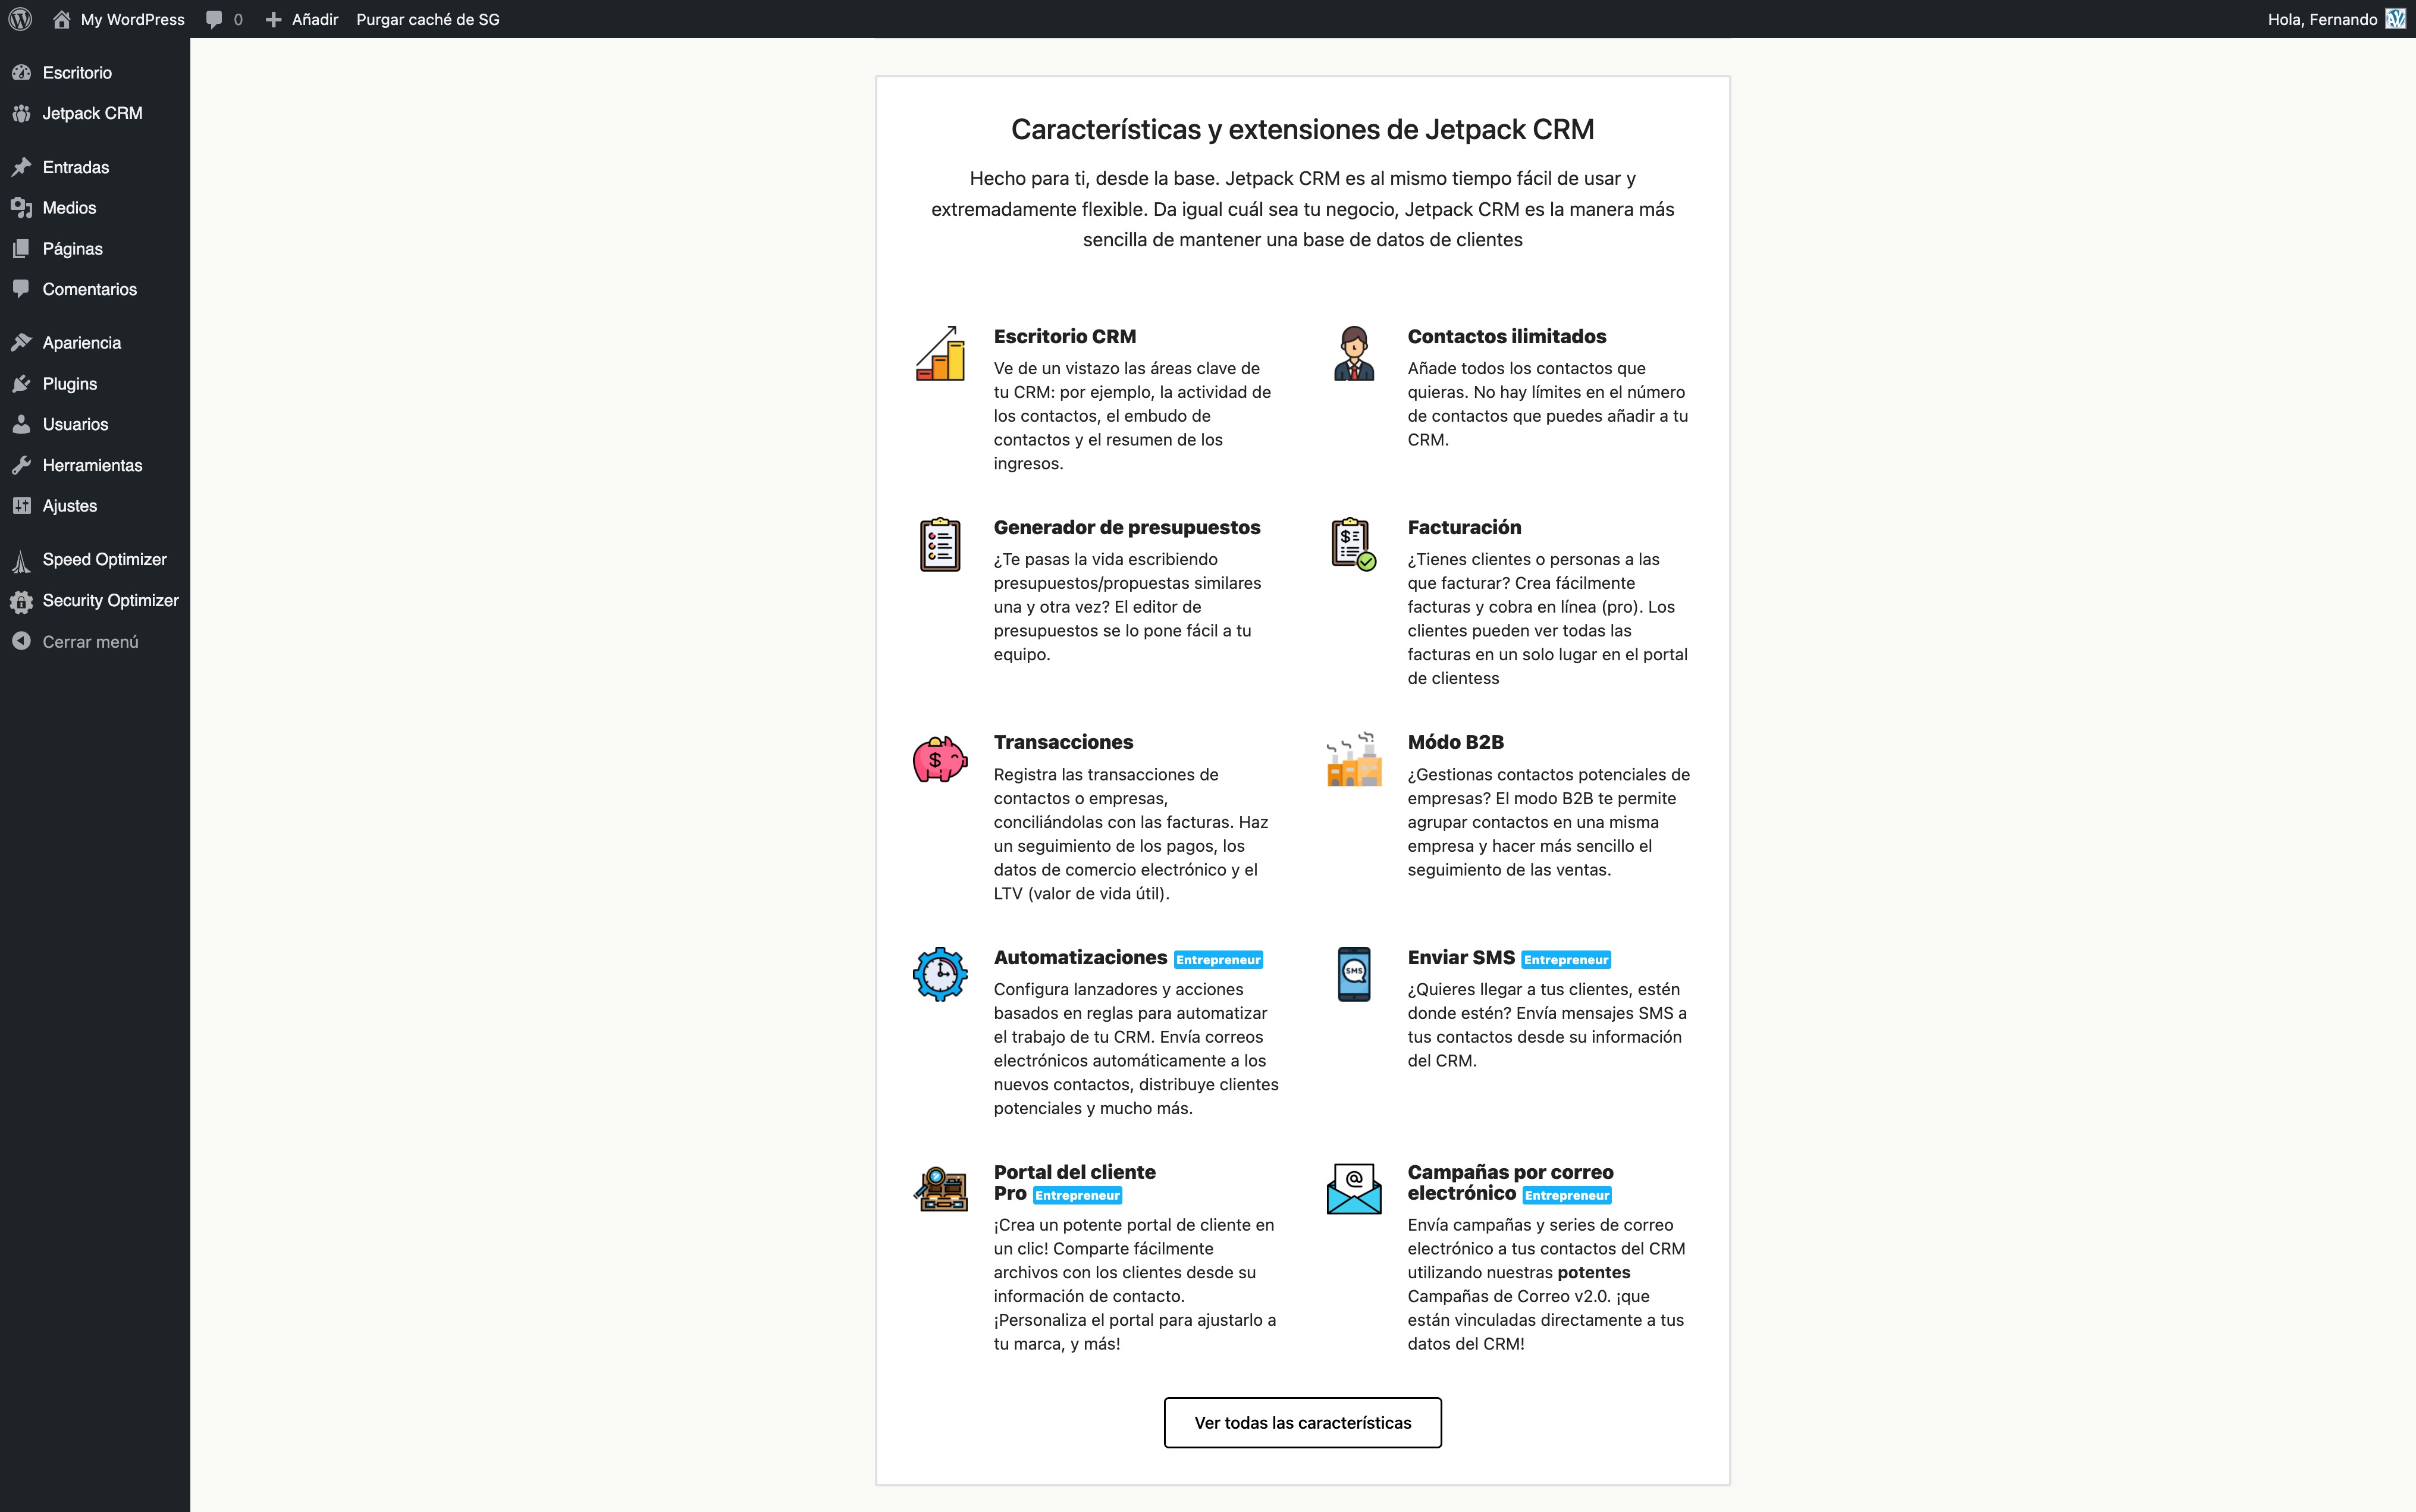Click the Páginas pages icon
2416x1512 pixels.
[21, 248]
